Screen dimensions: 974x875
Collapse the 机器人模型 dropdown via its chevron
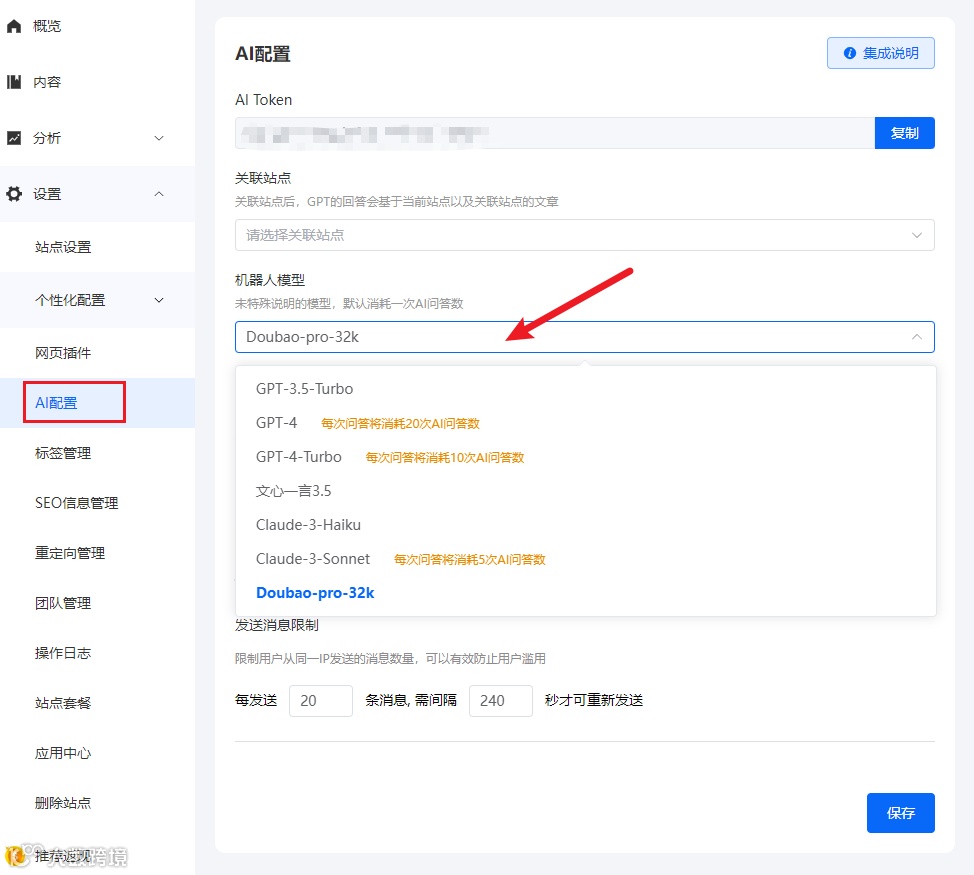917,337
